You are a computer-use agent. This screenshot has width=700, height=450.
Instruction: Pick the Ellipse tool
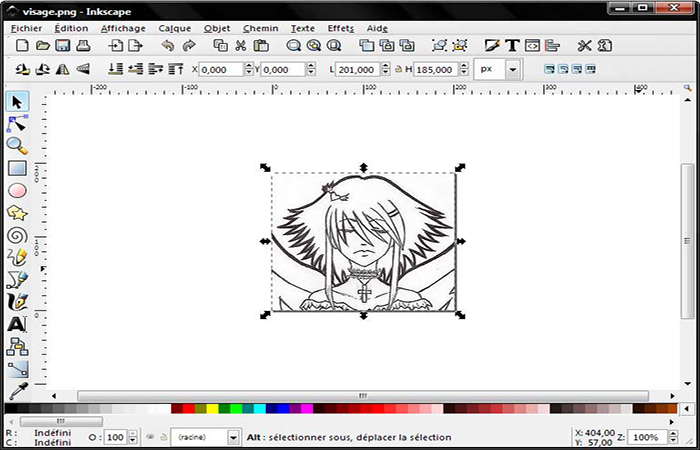coord(17,190)
